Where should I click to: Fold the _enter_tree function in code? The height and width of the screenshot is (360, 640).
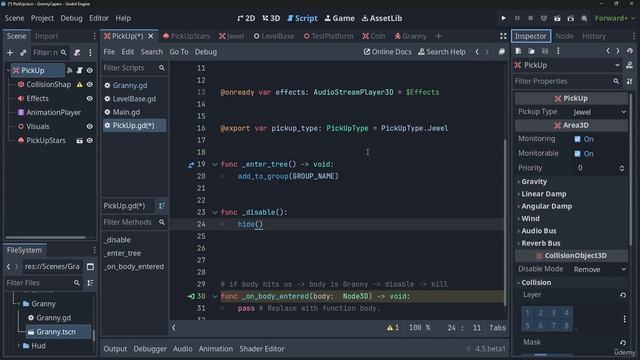point(215,164)
